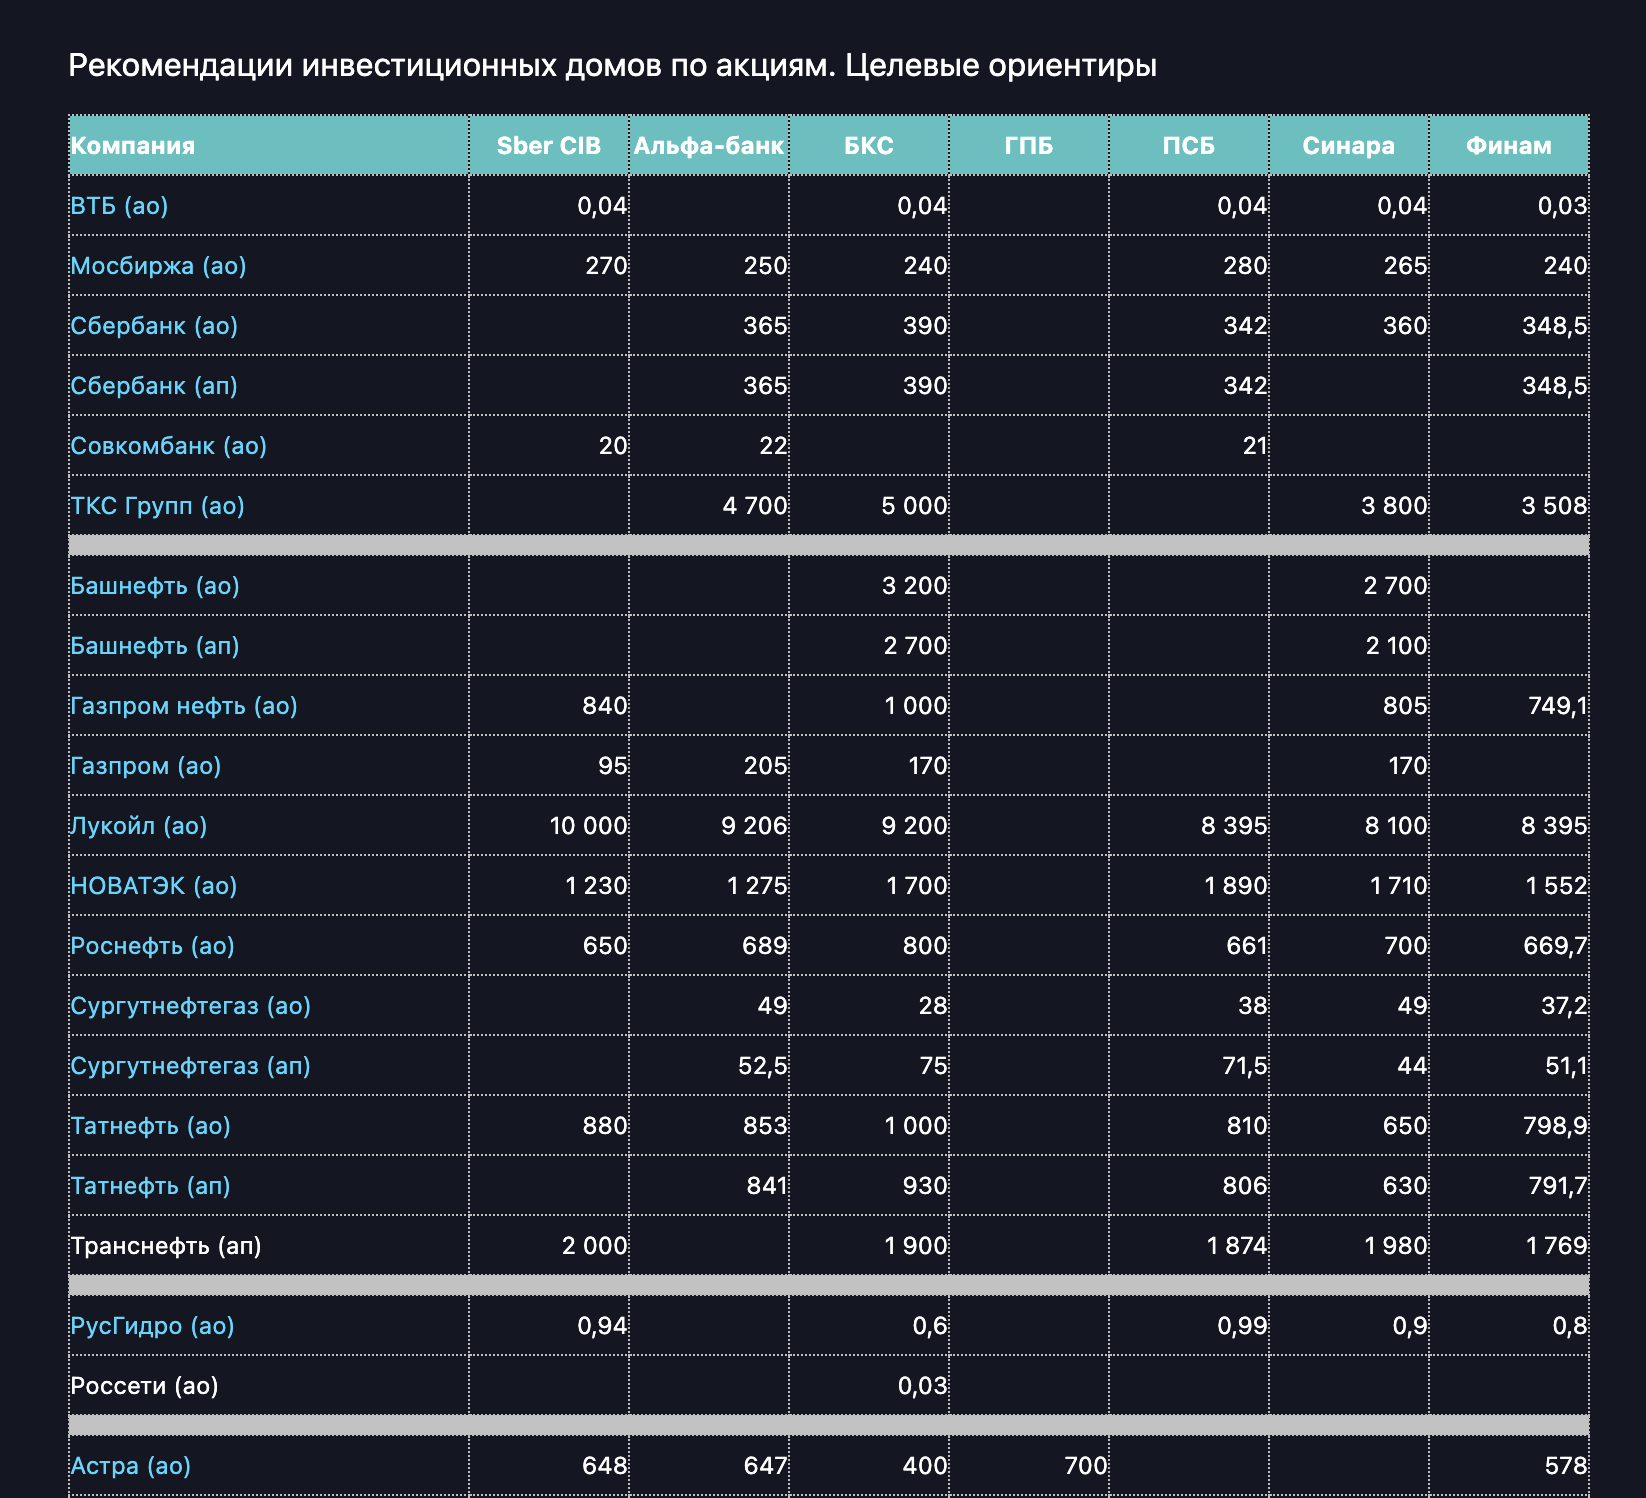Screen dimensions: 1646x1498
Task: Select Астра ГПБ value 700
Action: (x=1087, y=1466)
